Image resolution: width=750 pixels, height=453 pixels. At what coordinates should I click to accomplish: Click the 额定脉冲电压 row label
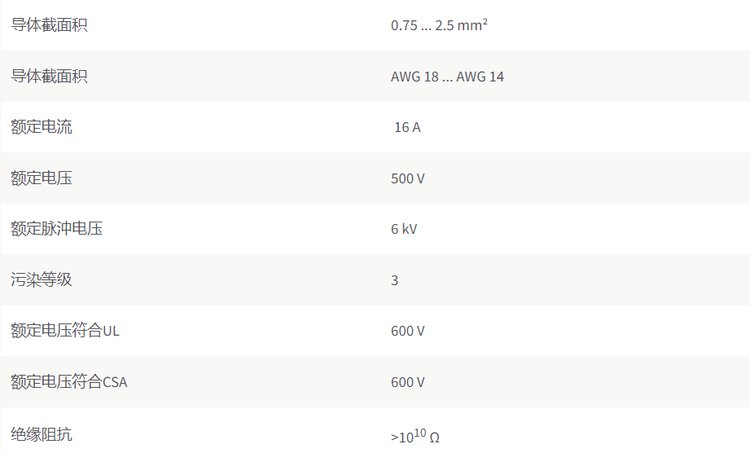pyautogui.click(x=57, y=229)
